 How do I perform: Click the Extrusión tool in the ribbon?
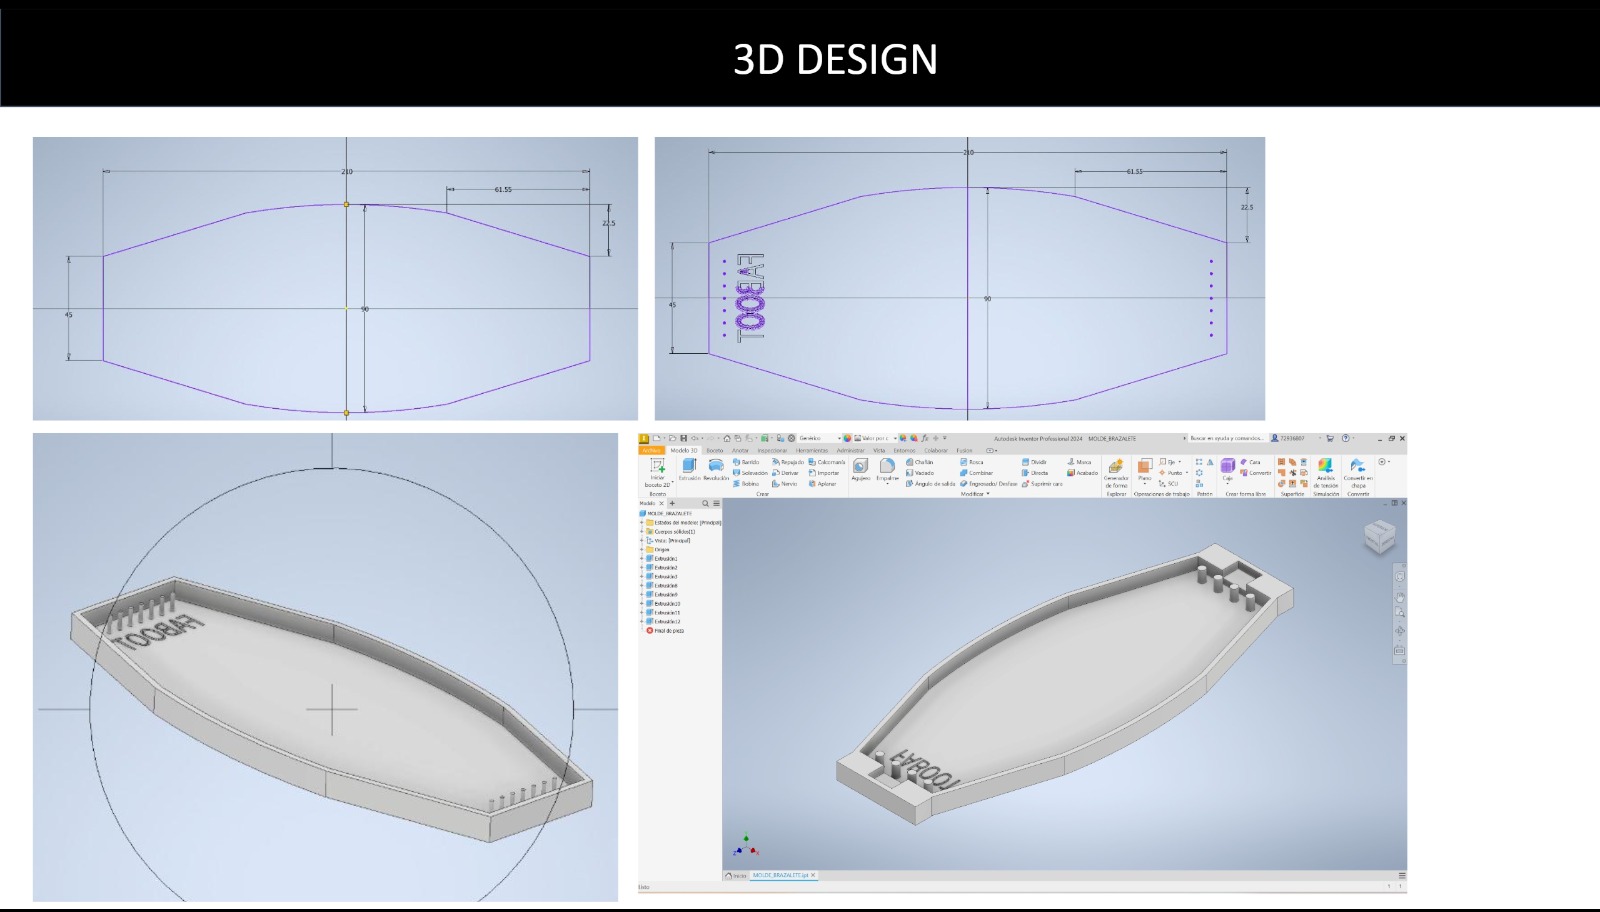tap(689, 471)
